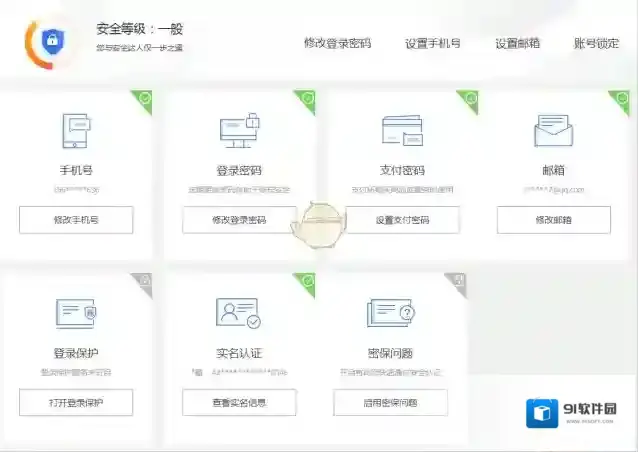Click green check badge on email card
The image size is (638, 452).
(622, 98)
